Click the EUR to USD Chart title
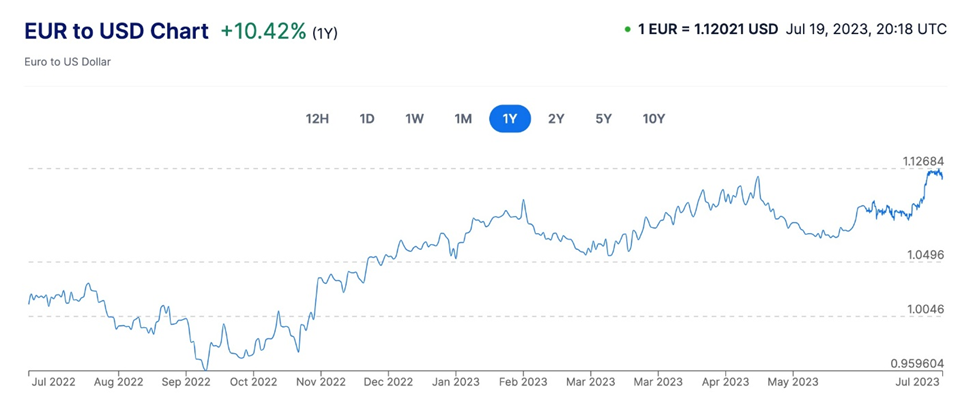Screen dimensions: 975x414 pos(116,31)
